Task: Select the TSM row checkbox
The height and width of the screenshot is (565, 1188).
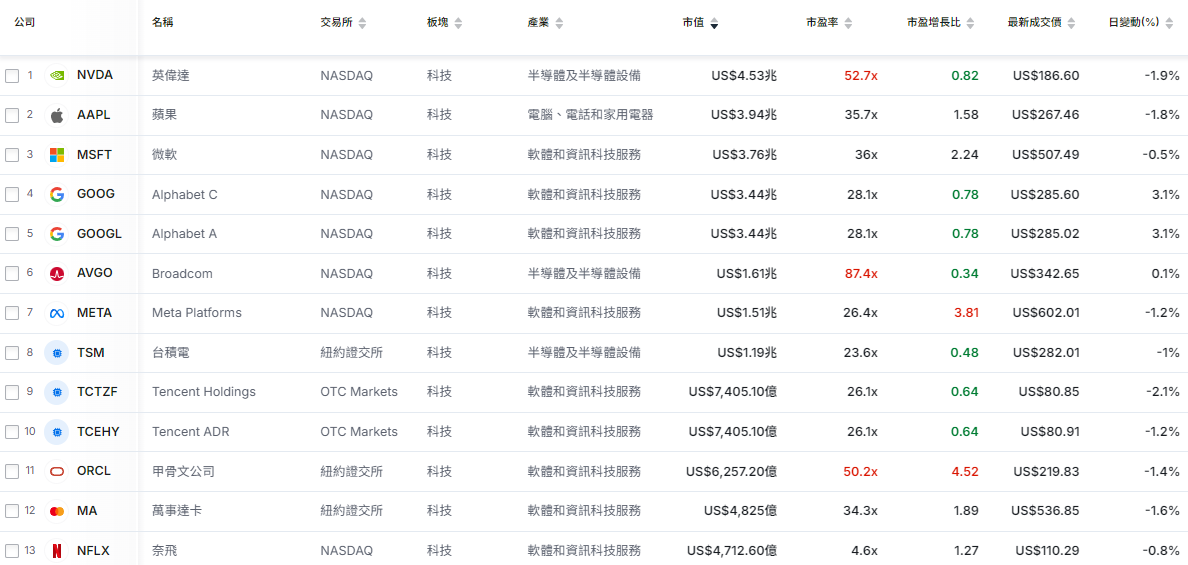Action: [12, 353]
